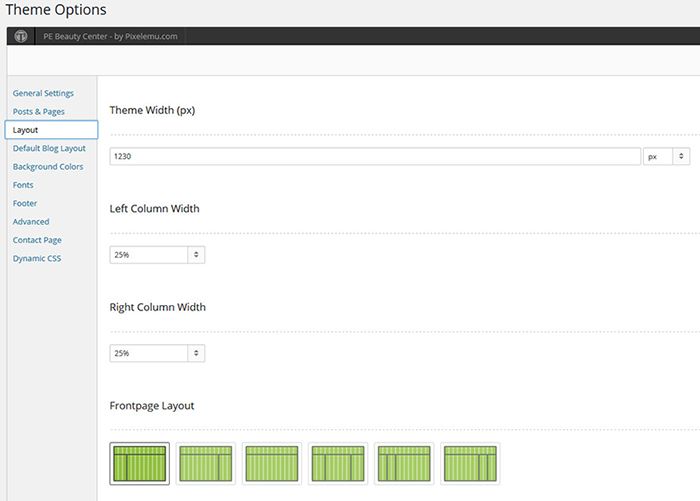Select full-width frontpage layout without sidebars
This screenshot has width=700, height=501.
[272, 463]
